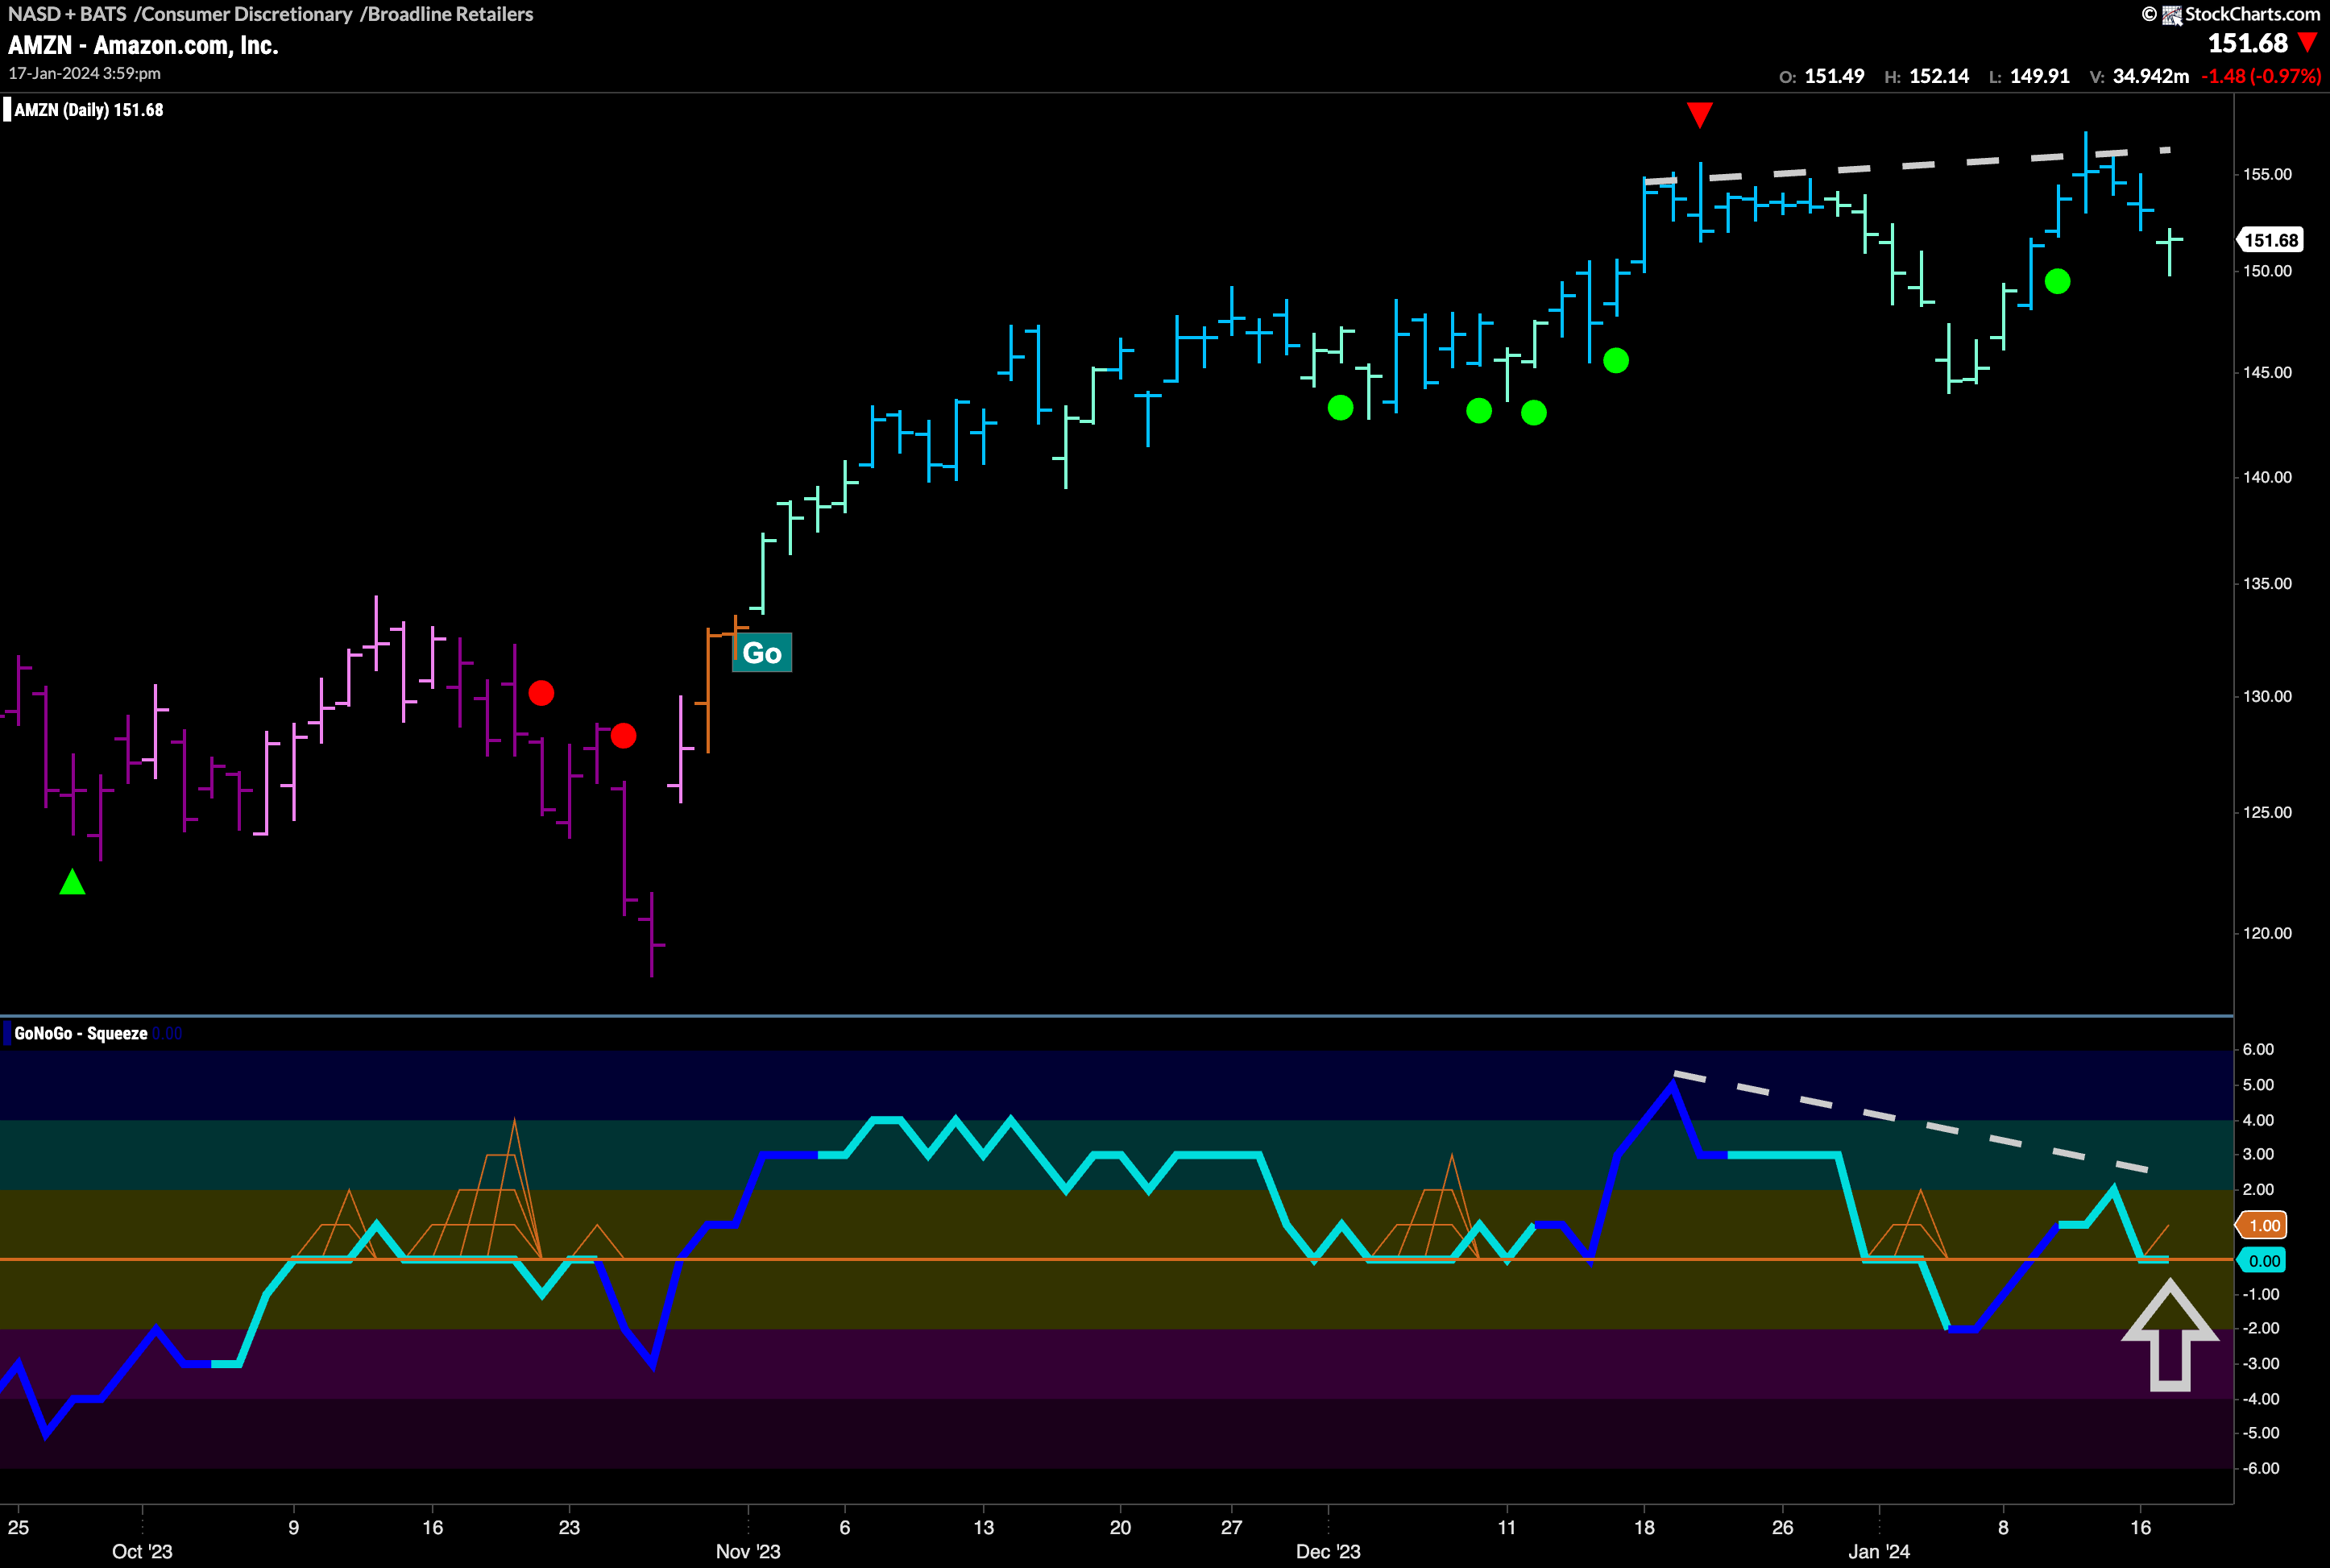Click the Oct '23 date axis label
The height and width of the screenshot is (1568, 2330).
coord(142,1551)
